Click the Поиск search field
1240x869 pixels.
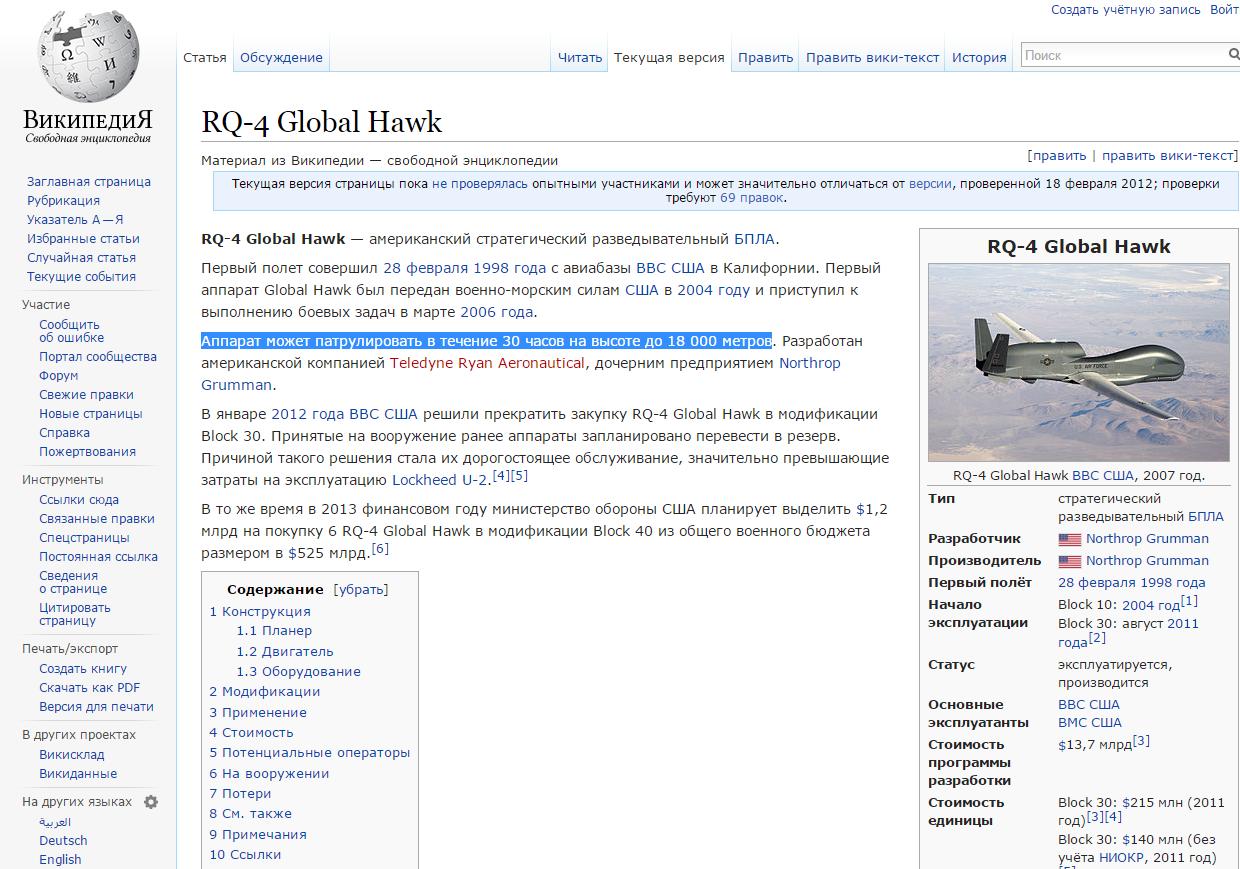pyautogui.click(x=1122, y=55)
